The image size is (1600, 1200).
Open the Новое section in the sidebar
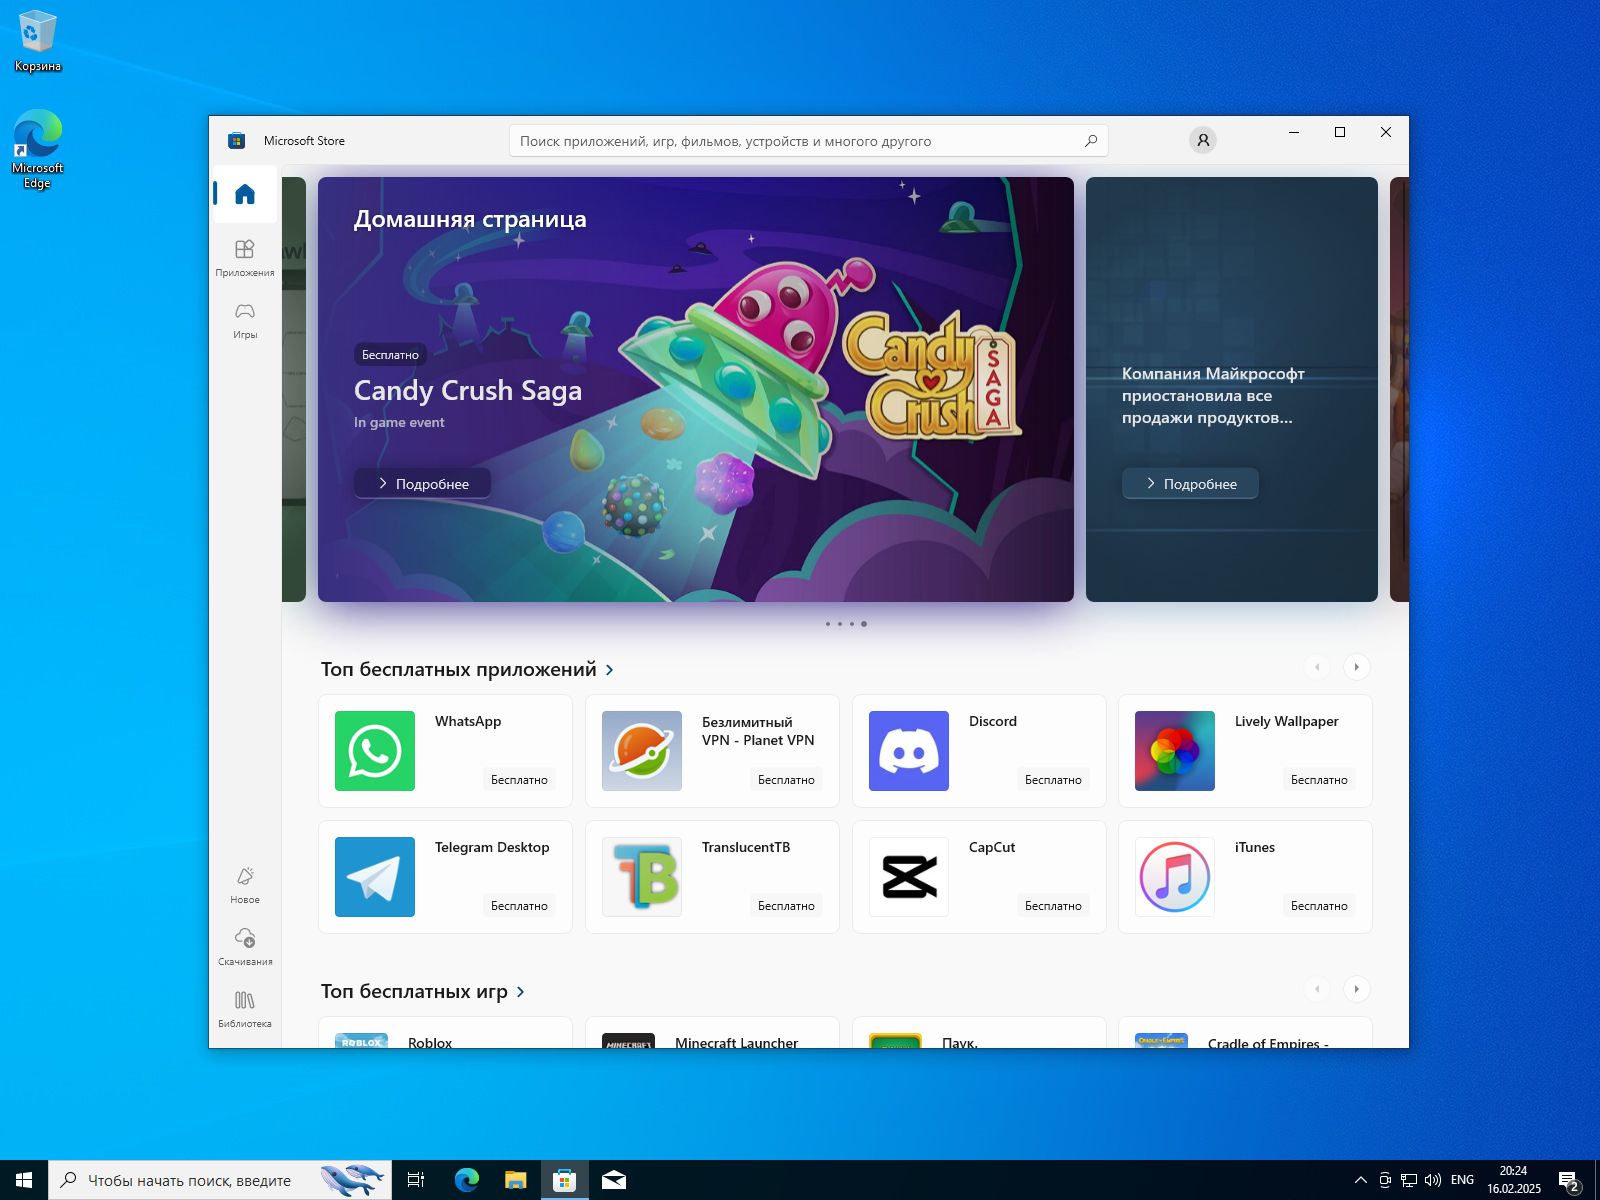244,884
